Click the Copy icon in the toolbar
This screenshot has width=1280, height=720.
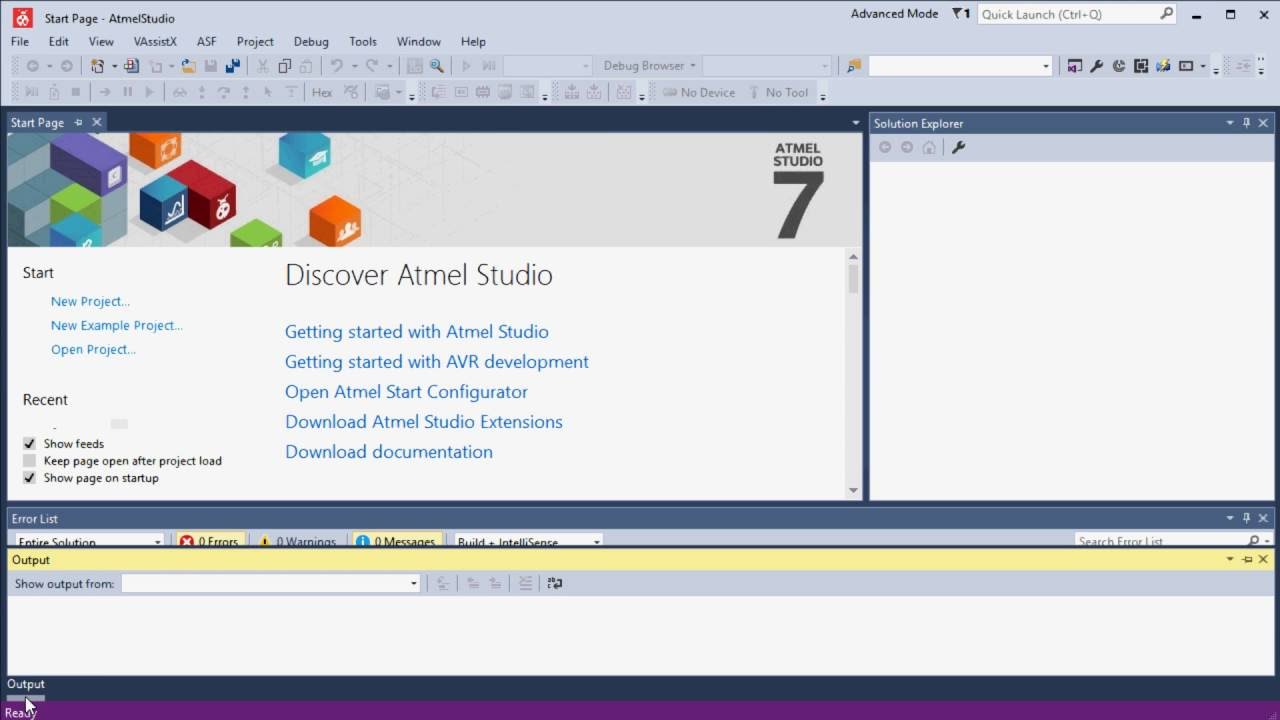(285, 66)
